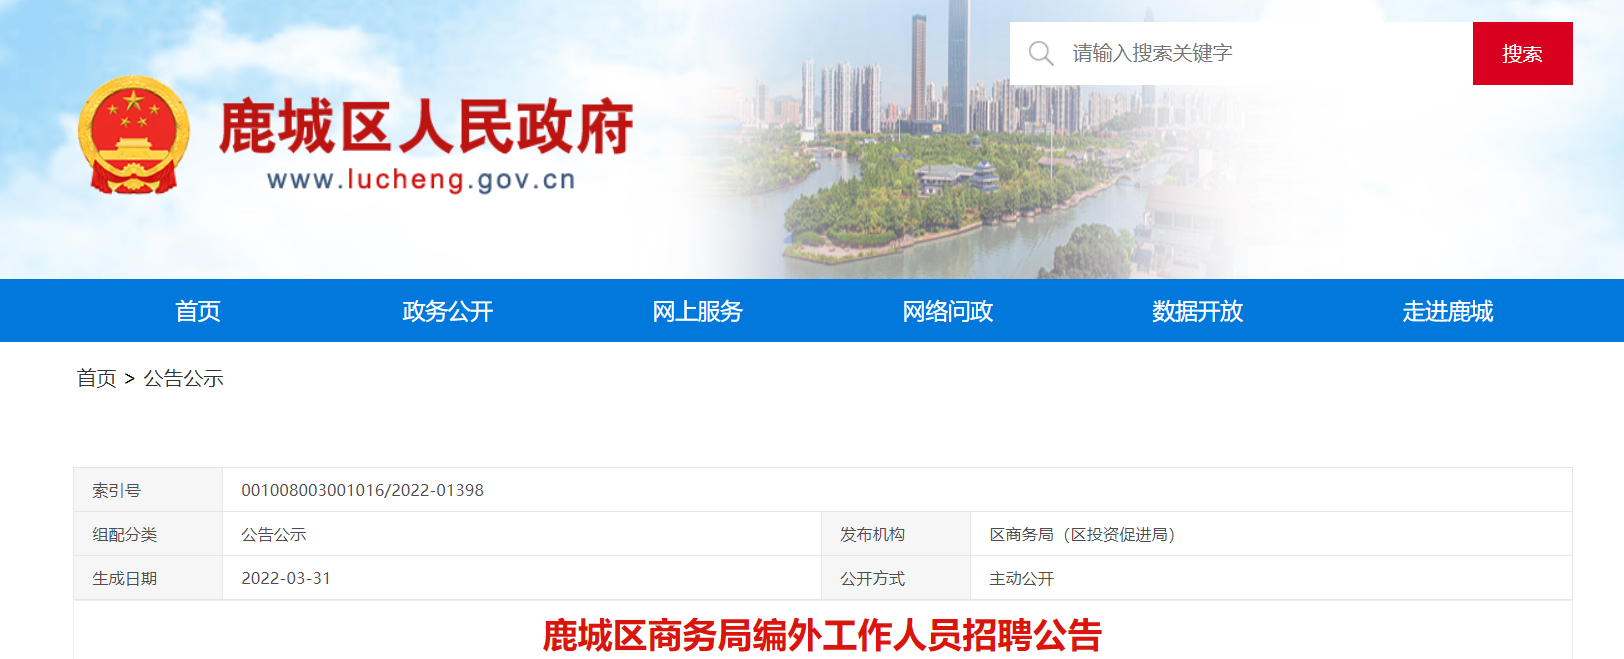The width and height of the screenshot is (1624, 659).
Task: Click the 区商务局（区投资促进局）publisher value
Action: pos(1082,534)
